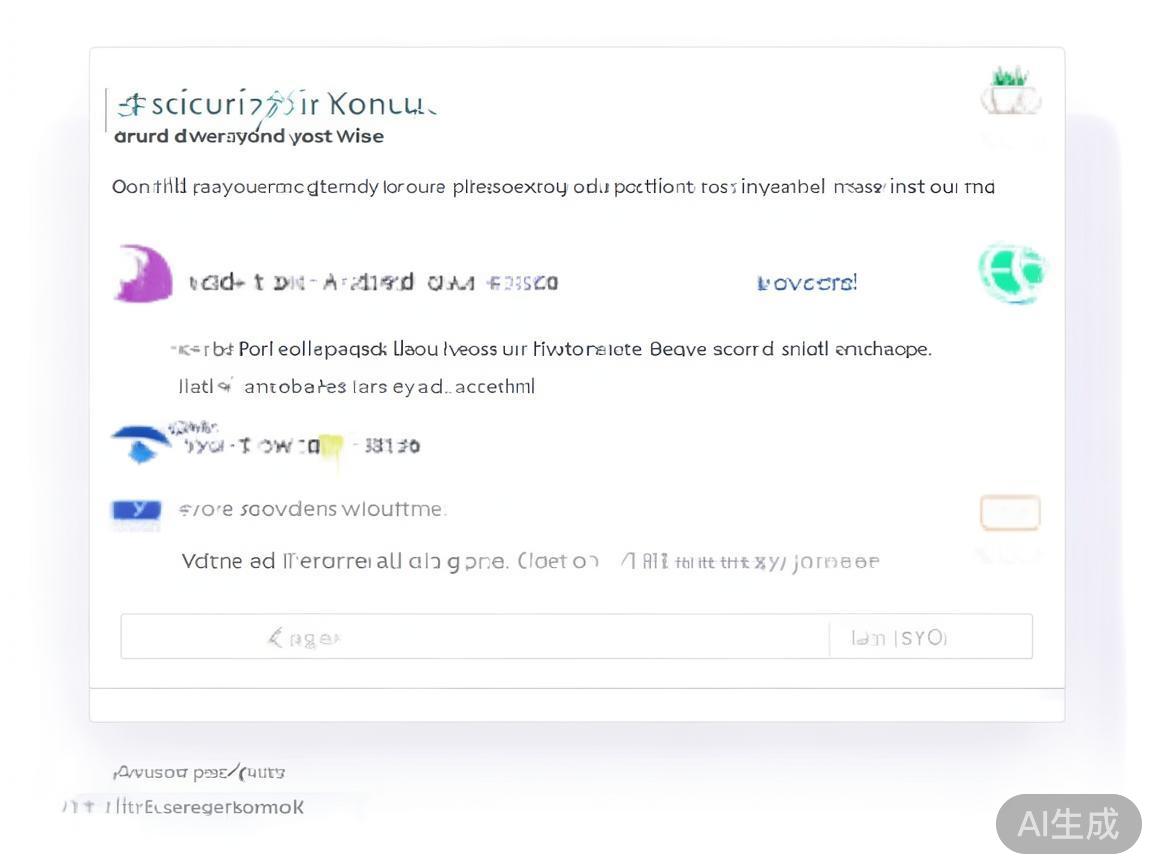Select the row beside the purple icon

click(x=373, y=283)
